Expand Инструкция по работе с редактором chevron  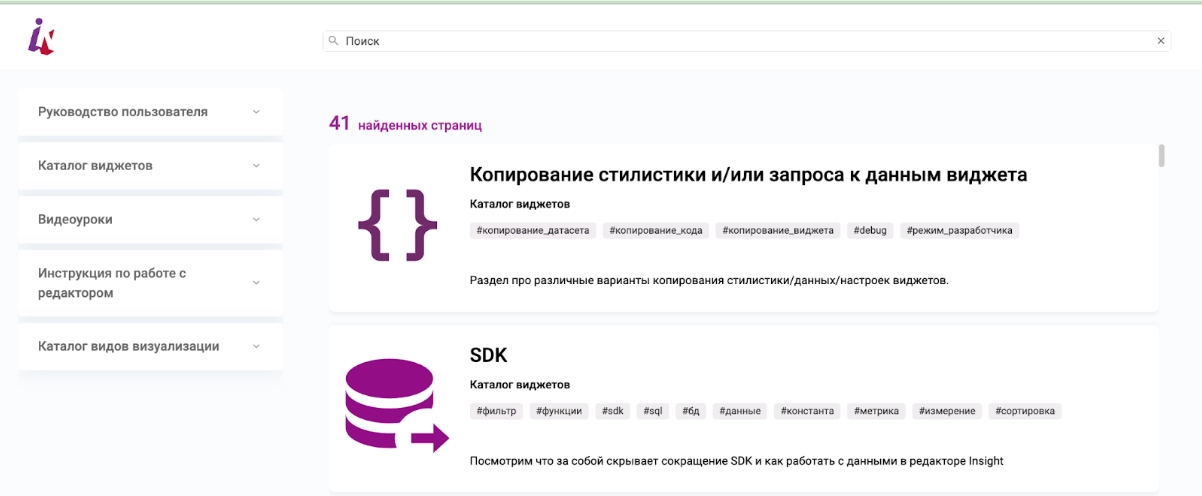(256, 283)
